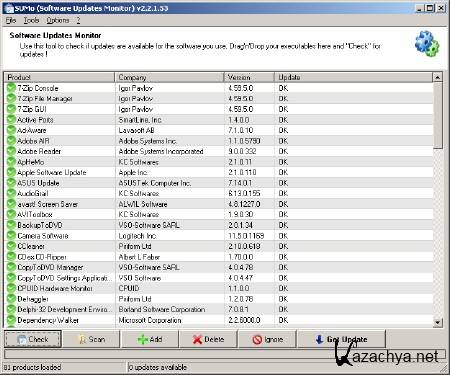Click the 'products loaded' status bar text
The height and width of the screenshot is (375, 450).
[32, 367]
